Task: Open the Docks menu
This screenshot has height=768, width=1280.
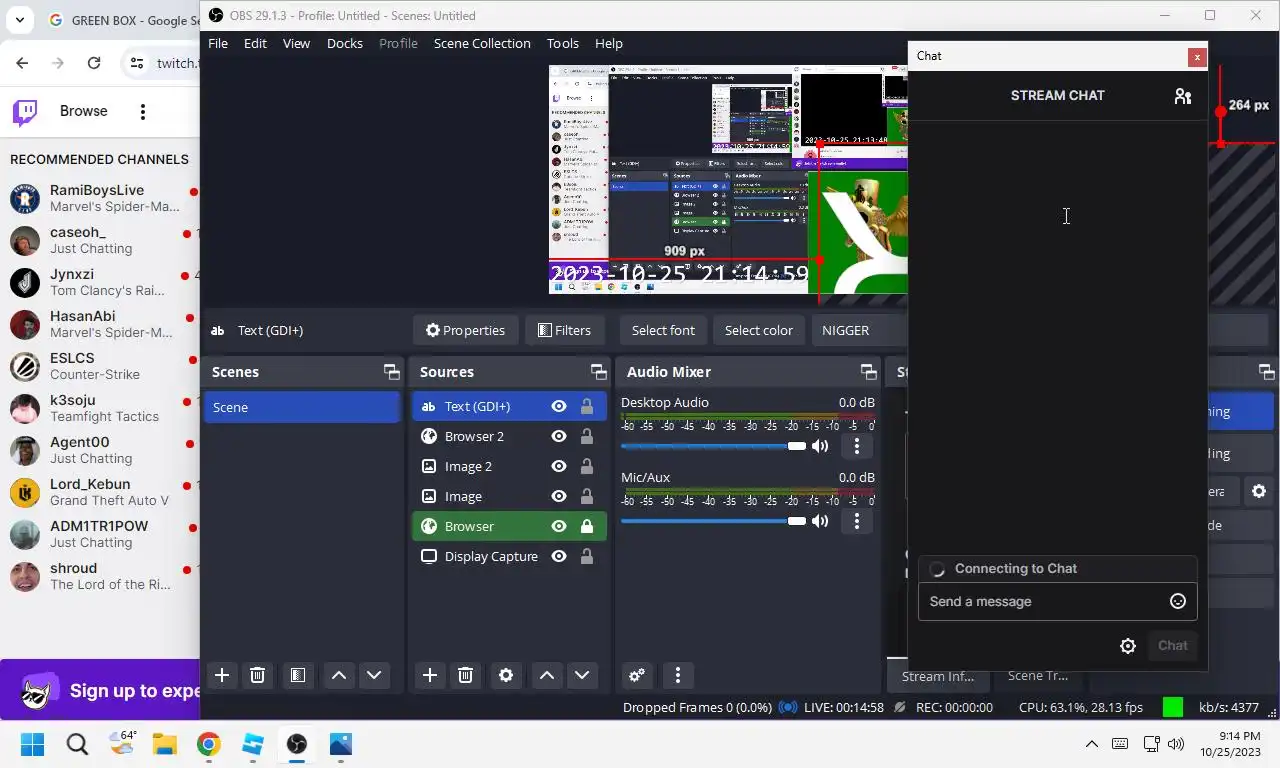Action: (x=345, y=43)
